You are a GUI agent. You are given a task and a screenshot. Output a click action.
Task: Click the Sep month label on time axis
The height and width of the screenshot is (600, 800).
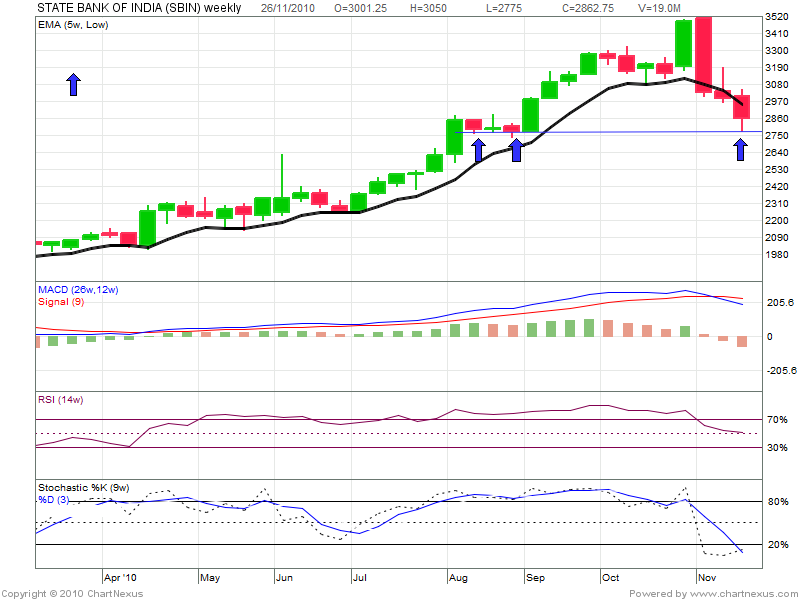[535, 578]
